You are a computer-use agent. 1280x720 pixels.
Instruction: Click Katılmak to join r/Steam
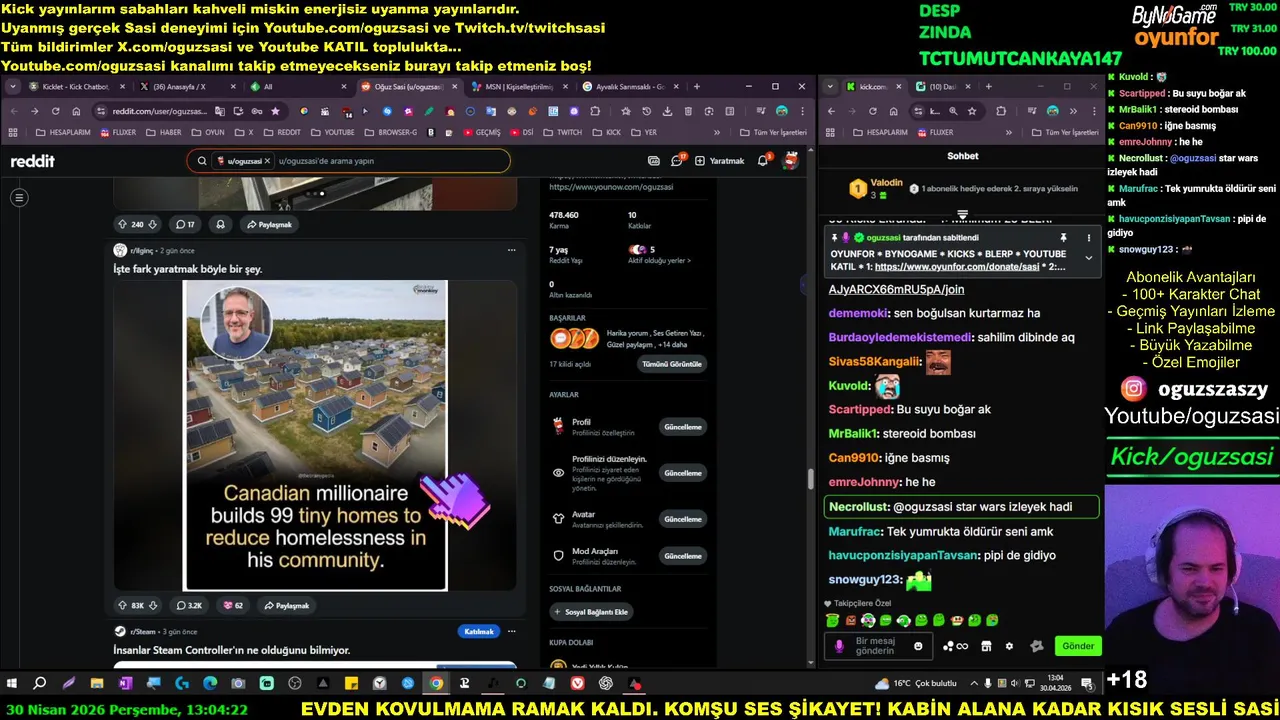(479, 631)
